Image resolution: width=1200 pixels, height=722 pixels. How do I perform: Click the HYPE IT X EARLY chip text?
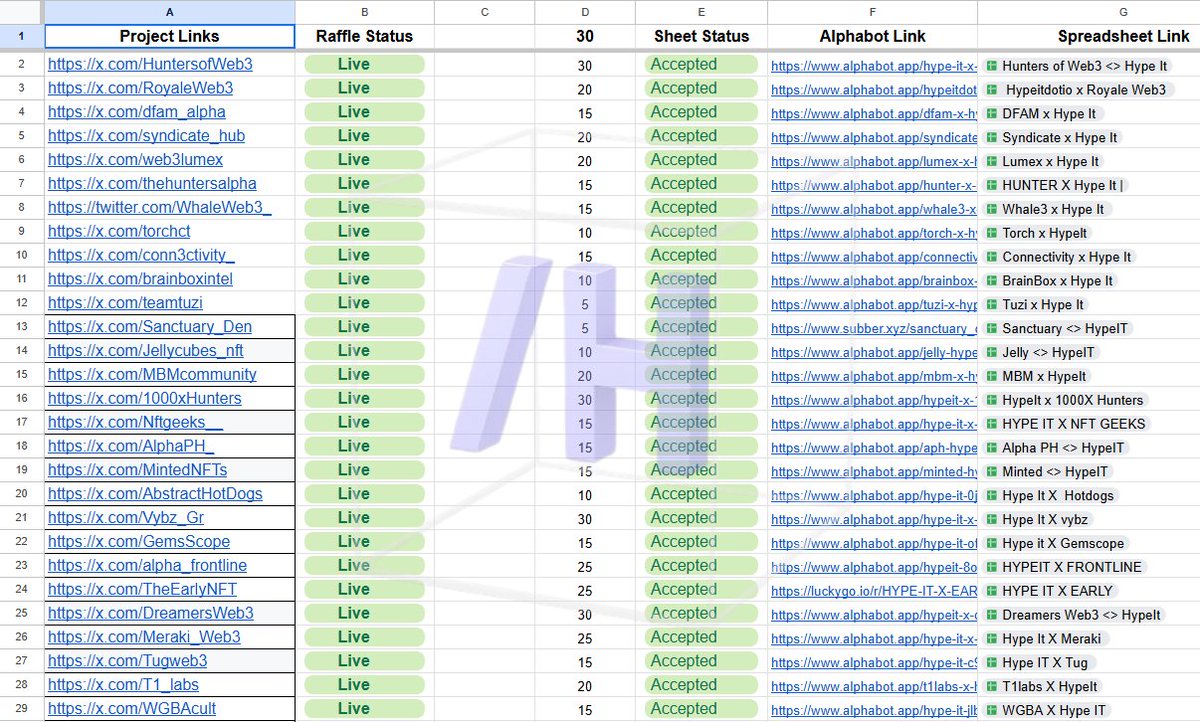click(x=1057, y=590)
